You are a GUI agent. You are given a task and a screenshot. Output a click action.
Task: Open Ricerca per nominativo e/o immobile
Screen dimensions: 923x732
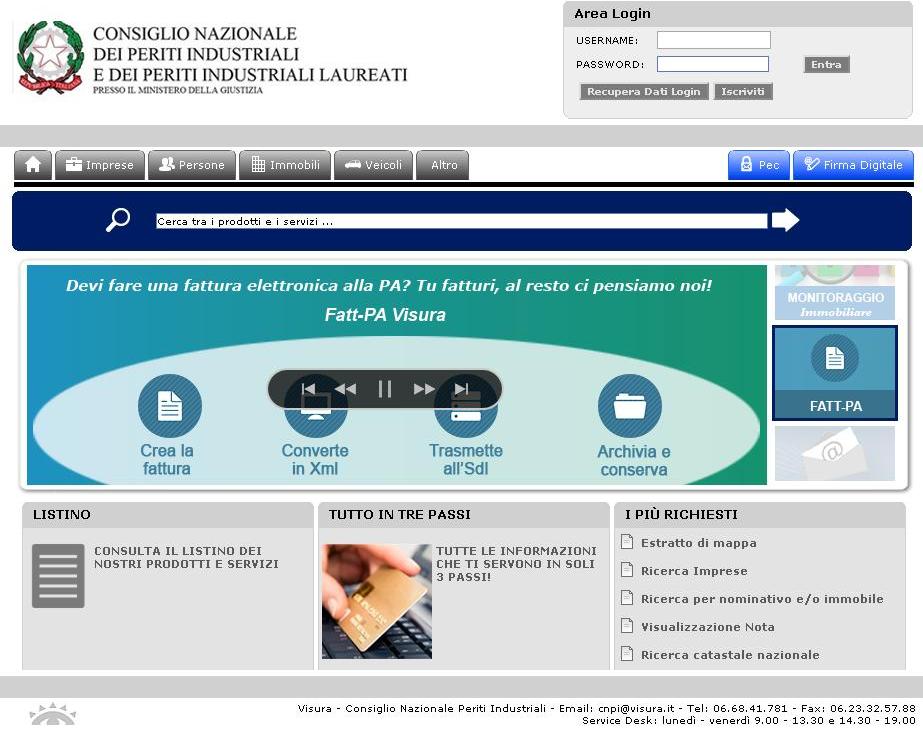coord(762,599)
